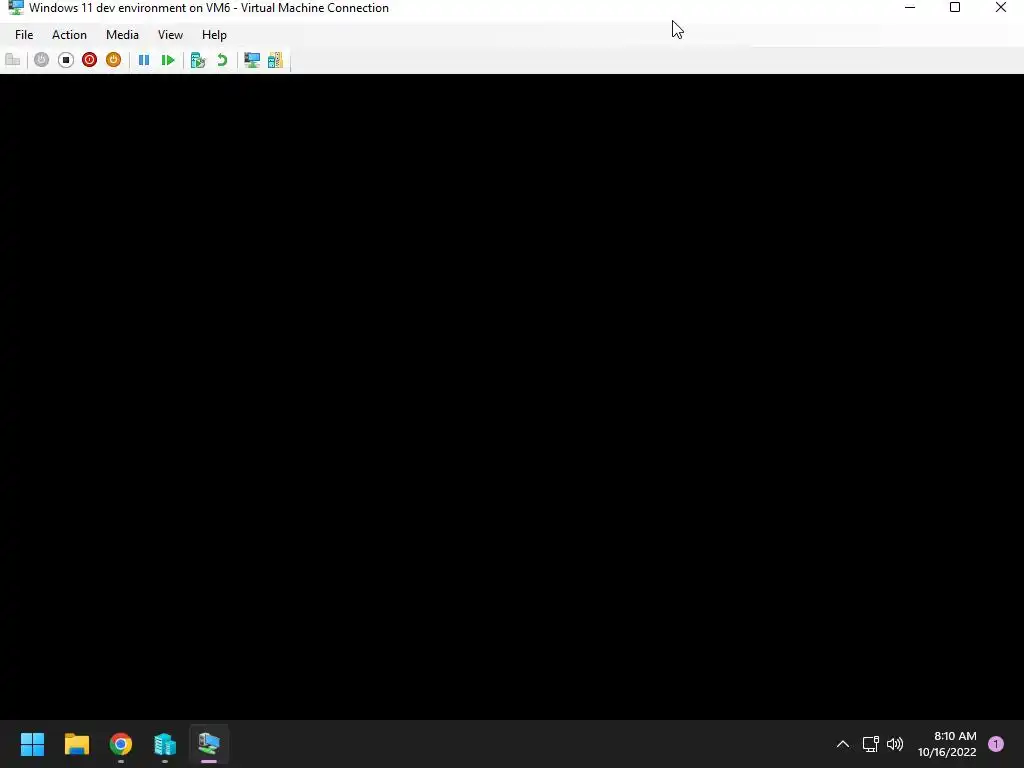1024x768 pixels.
Task: Create a checkpoint with toolbar icon
Action: pyautogui.click(x=198, y=60)
